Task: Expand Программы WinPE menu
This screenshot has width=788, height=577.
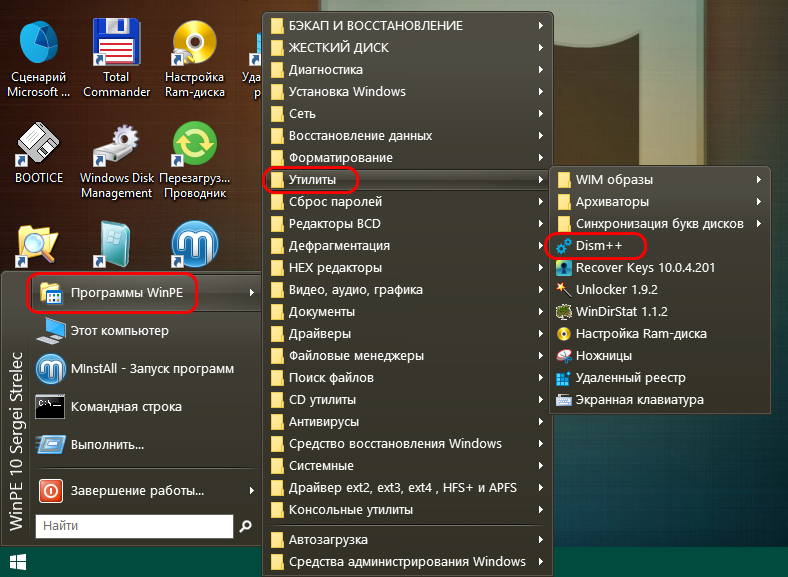Action: click(x=146, y=293)
